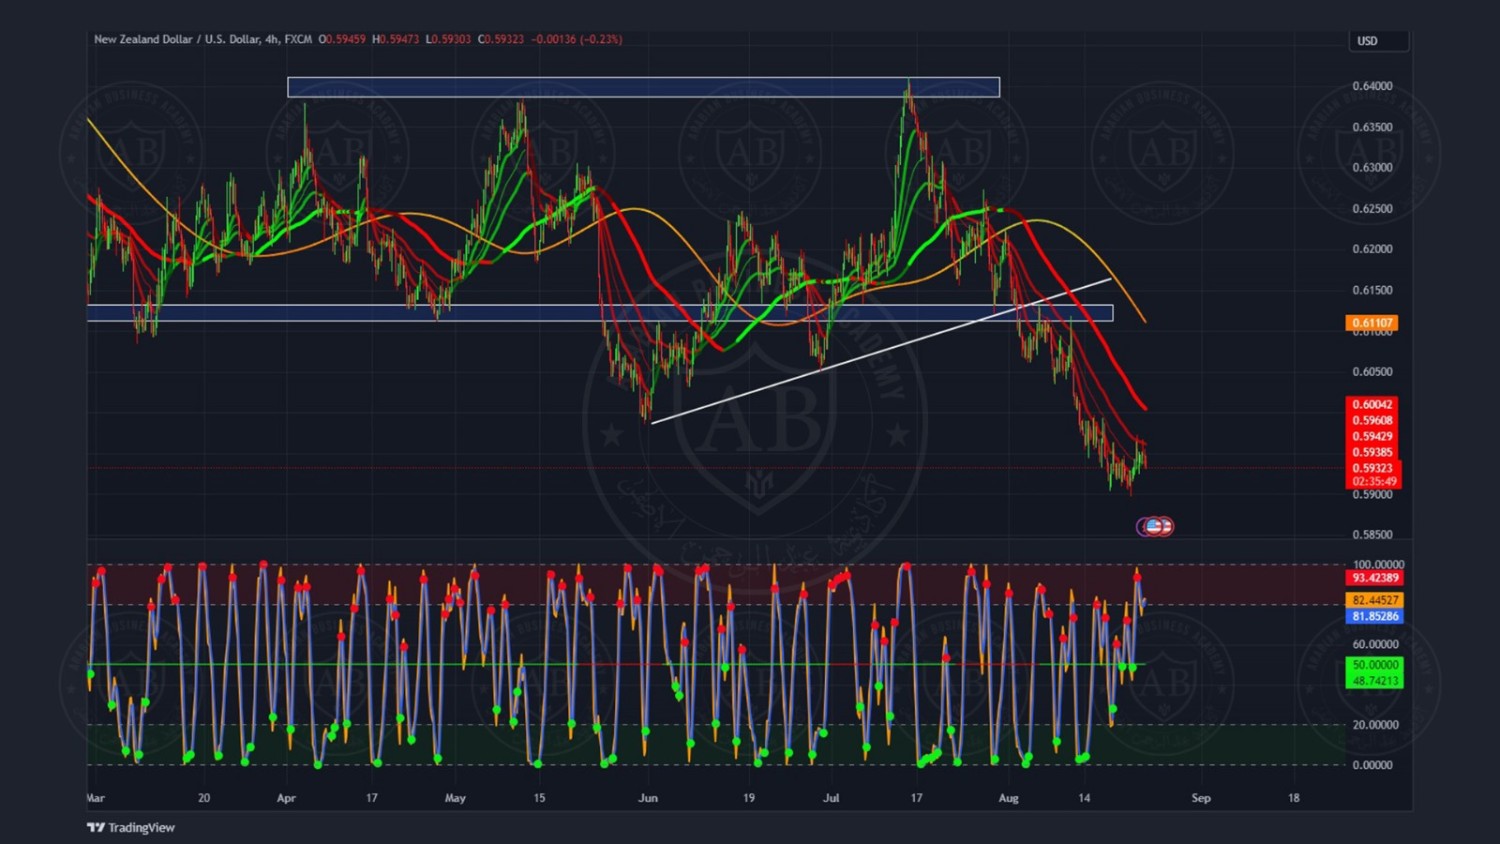The height and width of the screenshot is (844, 1500).
Task: Click the Sep date on time axis
Action: click(1201, 798)
